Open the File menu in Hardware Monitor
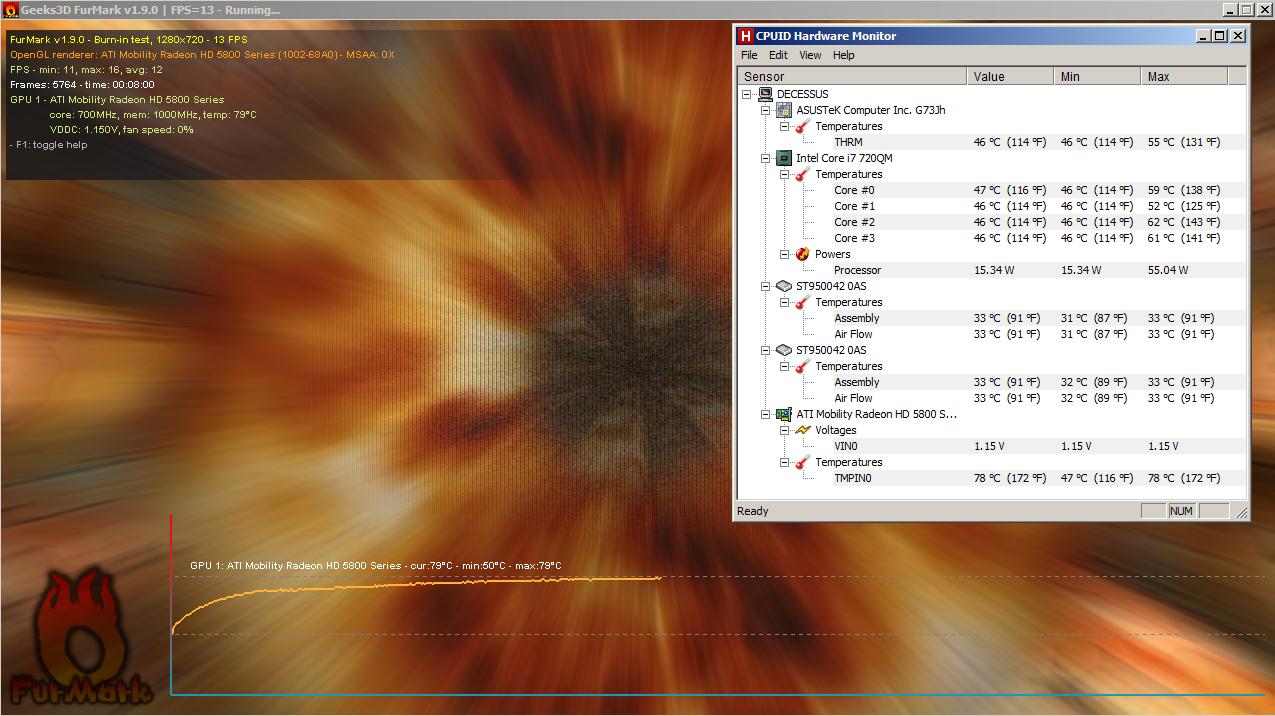Image resolution: width=1275 pixels, height=716 pixels. [749, 55]
